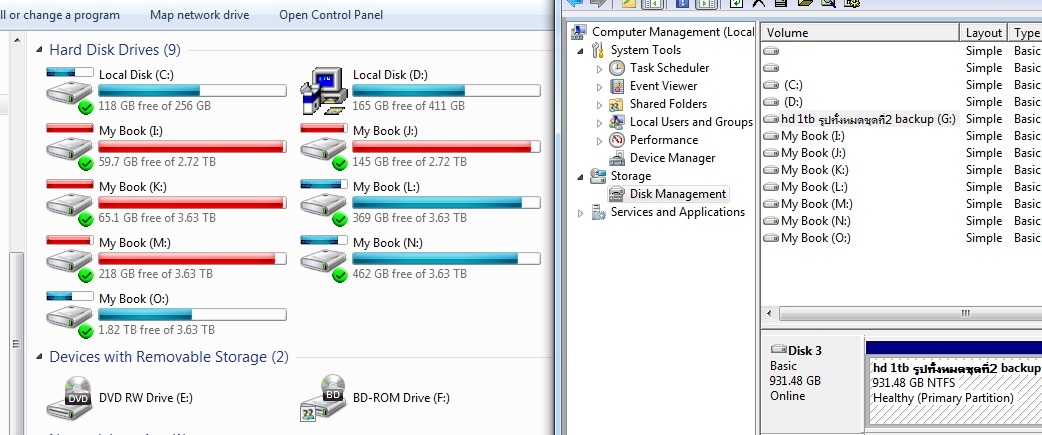Open the Local Disk (C:) drive icon

69,92
